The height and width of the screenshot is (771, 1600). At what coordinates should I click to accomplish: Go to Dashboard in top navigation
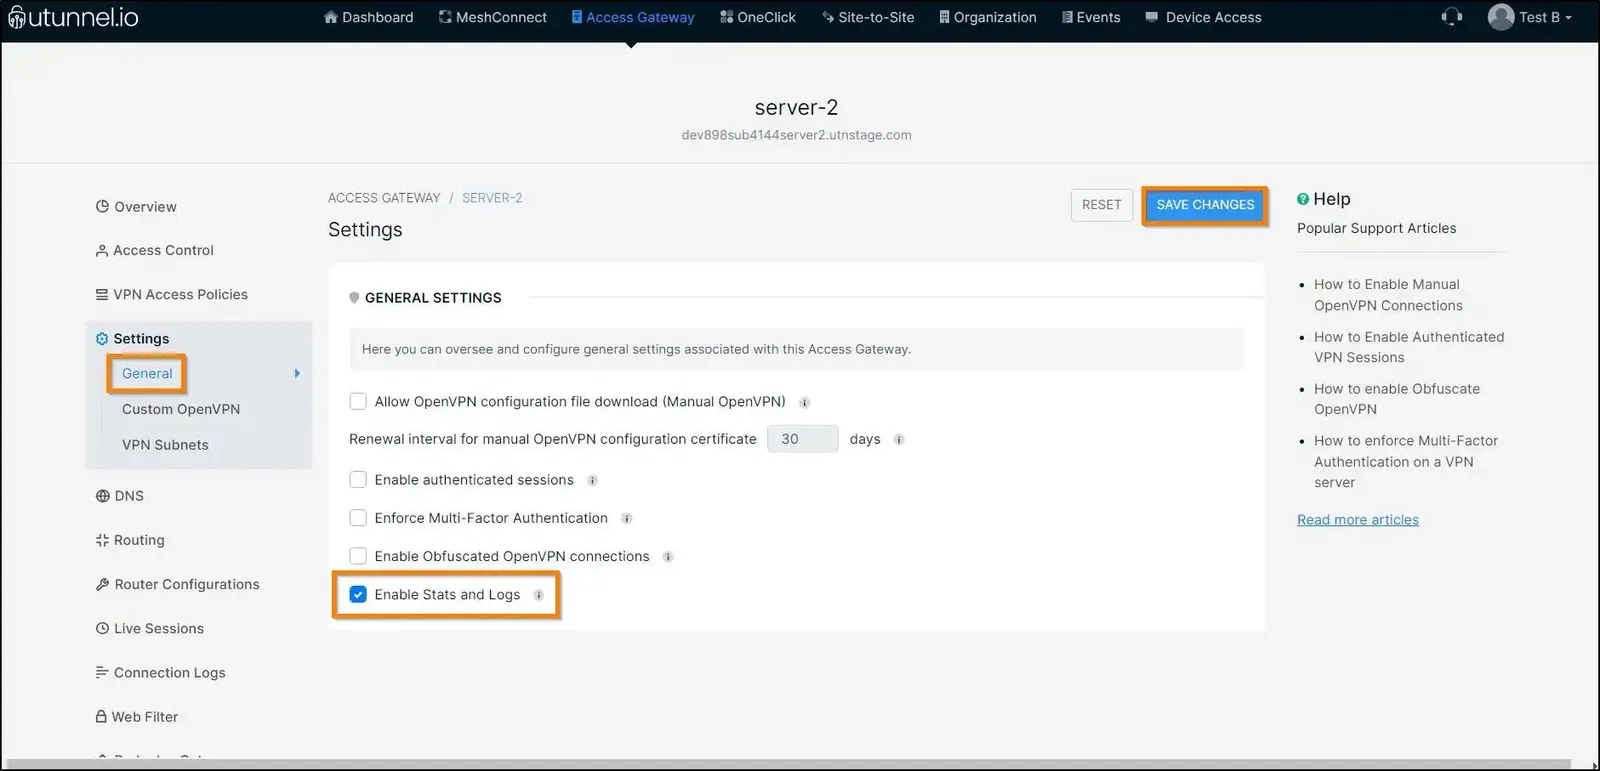pos(368,17)
